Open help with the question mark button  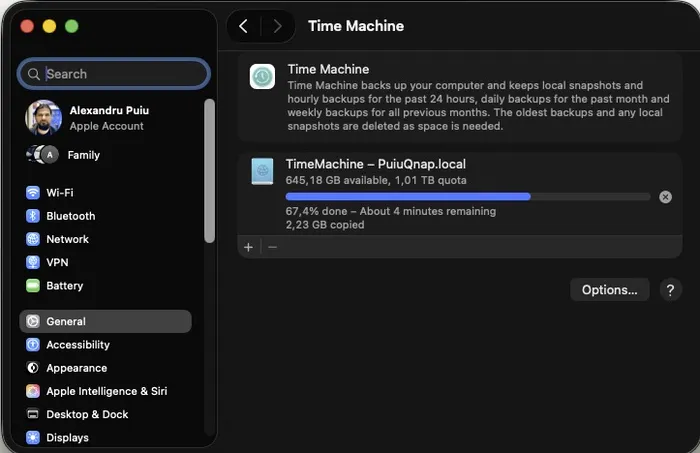(670, 290)
